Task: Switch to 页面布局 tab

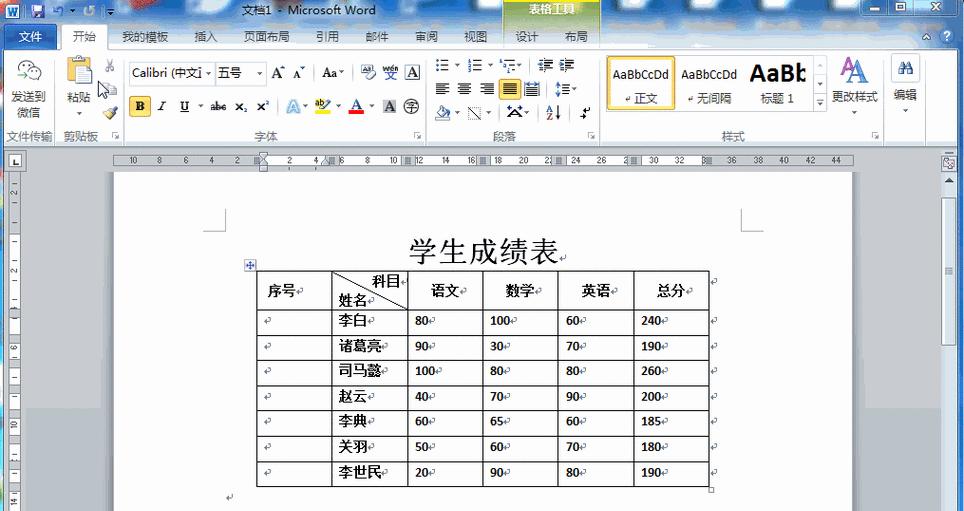Action: pyautogui.click(x=266, y=37)
